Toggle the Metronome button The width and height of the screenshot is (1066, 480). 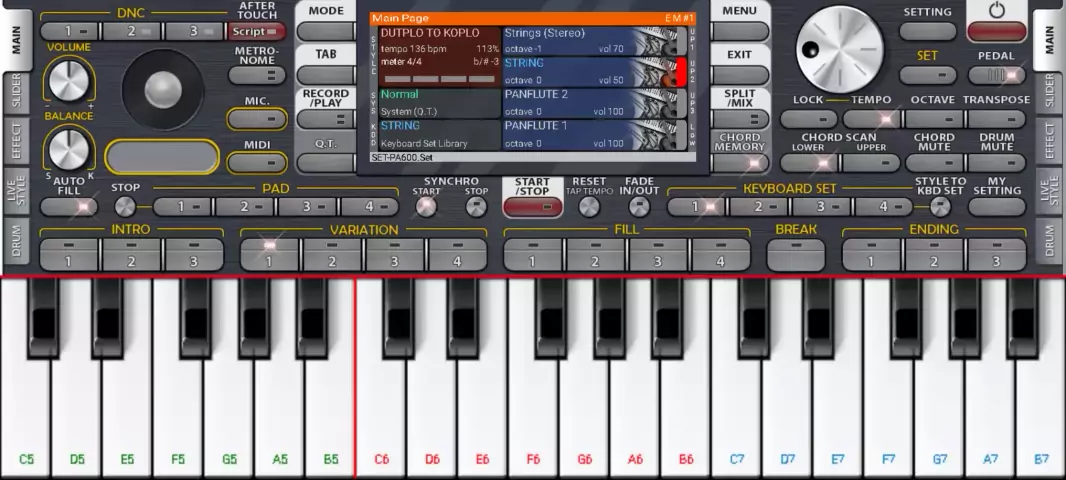click(x=256, y=75)
